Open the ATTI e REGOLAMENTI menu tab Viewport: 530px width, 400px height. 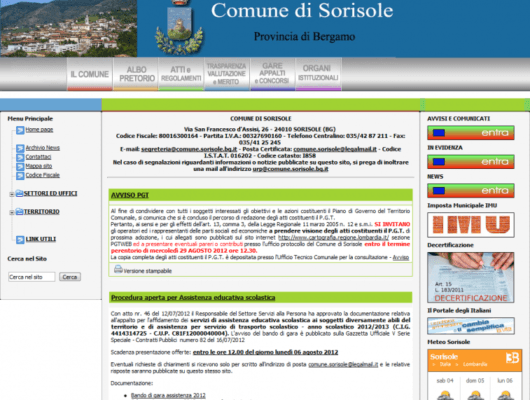click(181, 74)
